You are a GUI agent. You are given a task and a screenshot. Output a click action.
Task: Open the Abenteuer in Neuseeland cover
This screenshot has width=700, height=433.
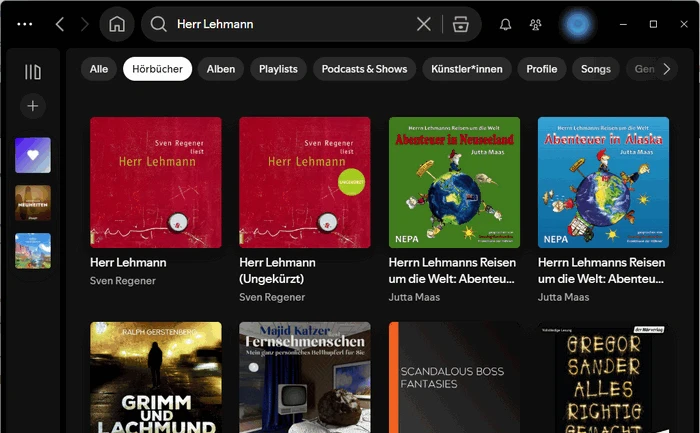pos(454,183)
